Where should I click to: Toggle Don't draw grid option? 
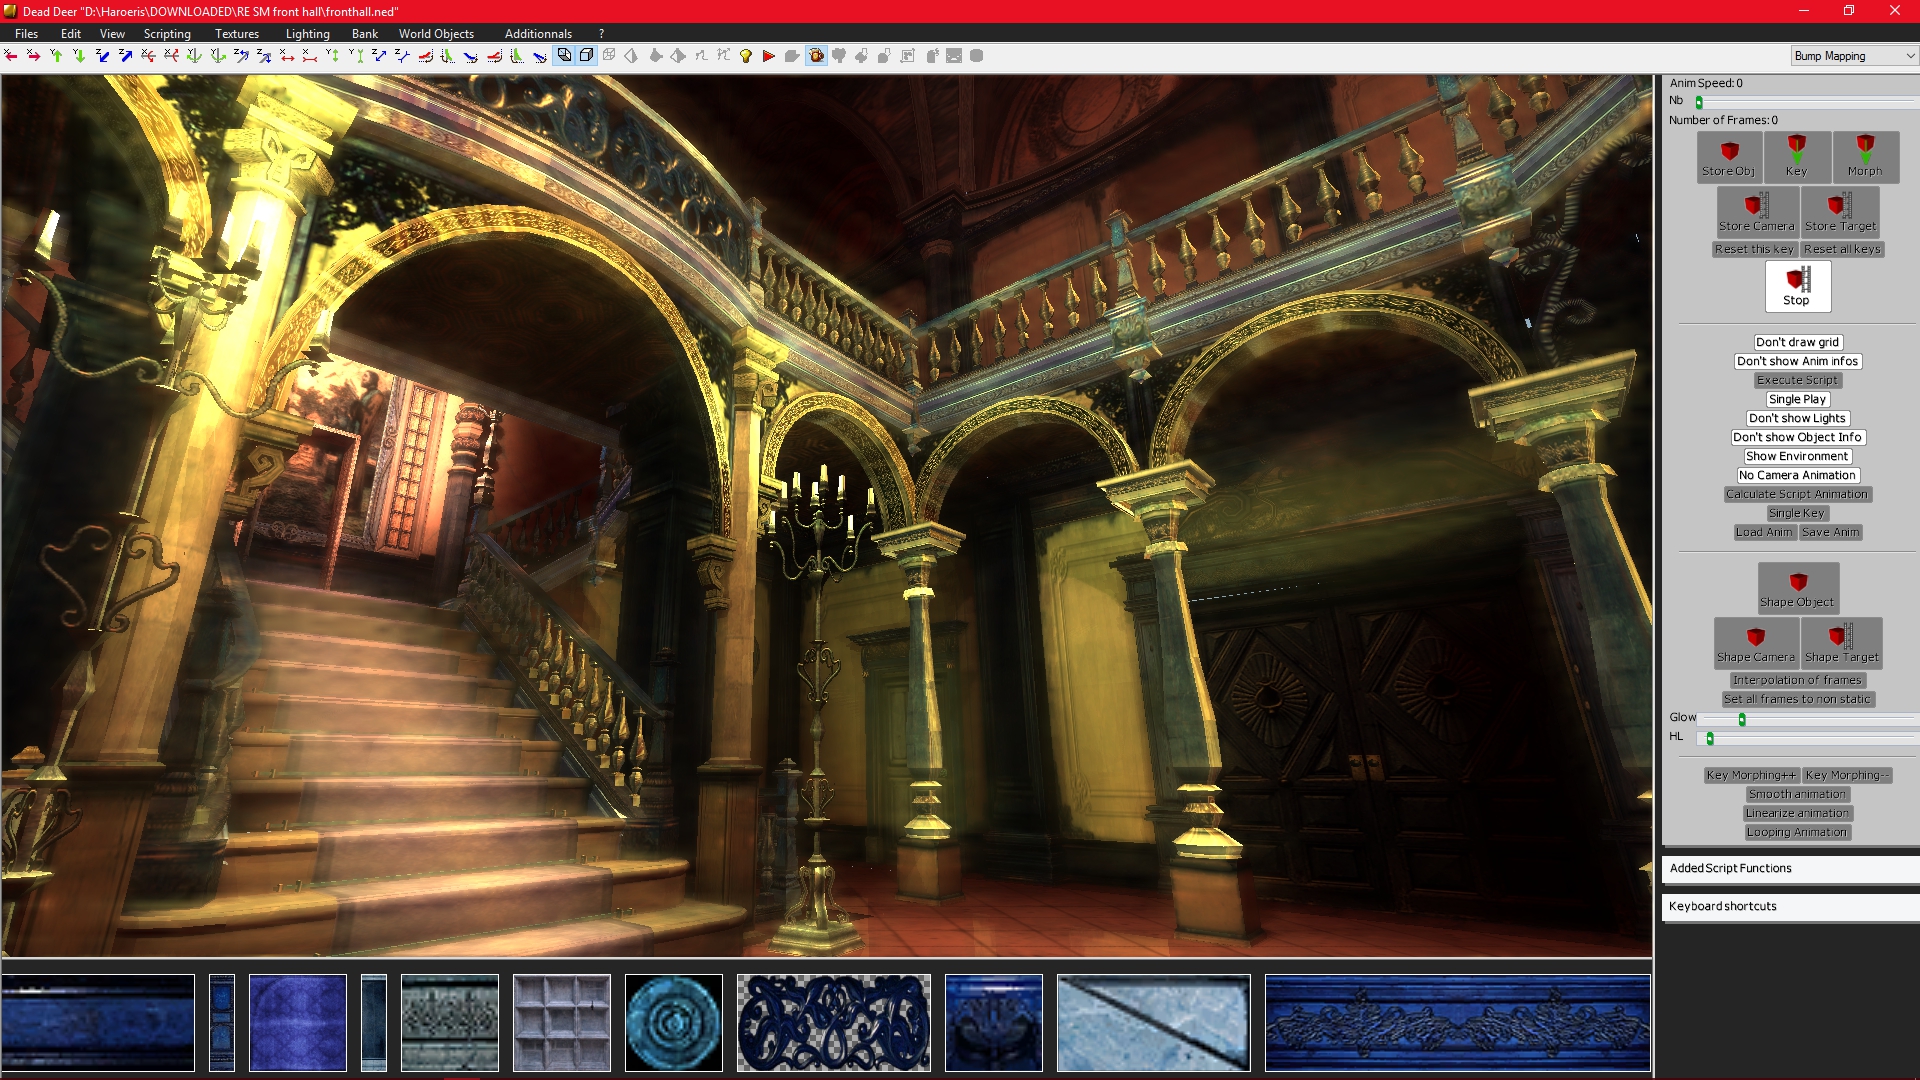point(1797,342)
